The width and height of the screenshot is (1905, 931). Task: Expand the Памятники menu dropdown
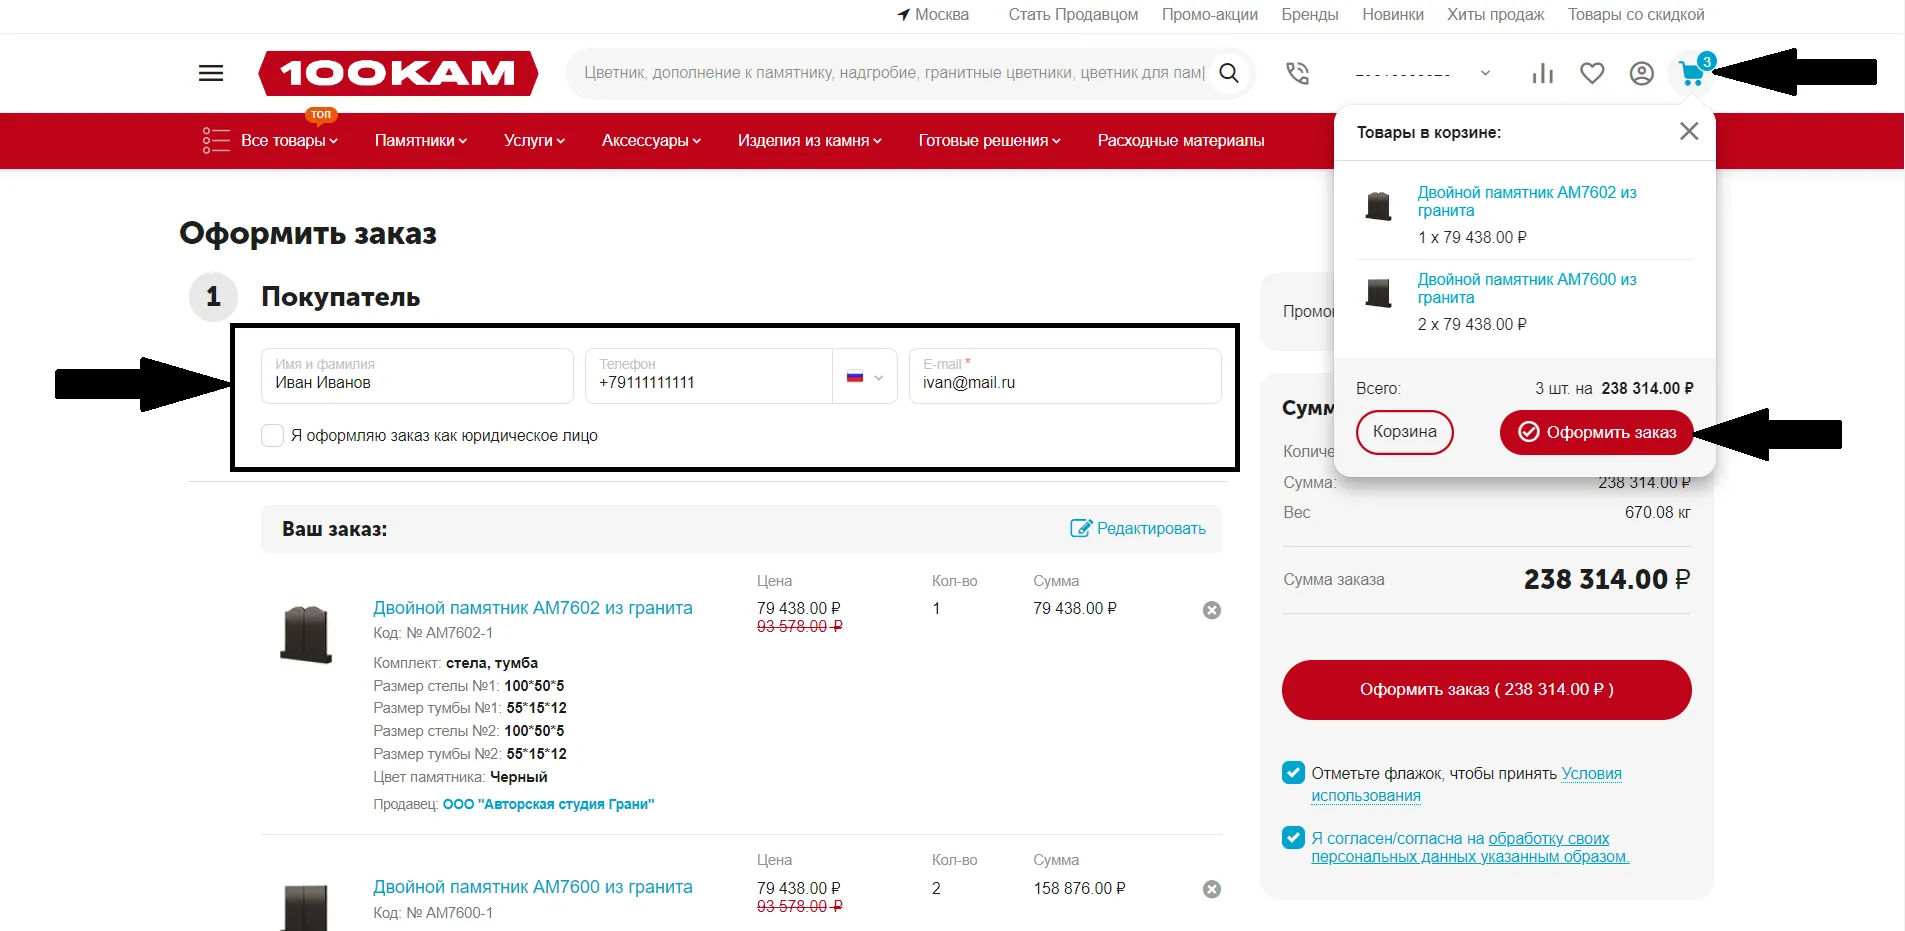(420, 141)
